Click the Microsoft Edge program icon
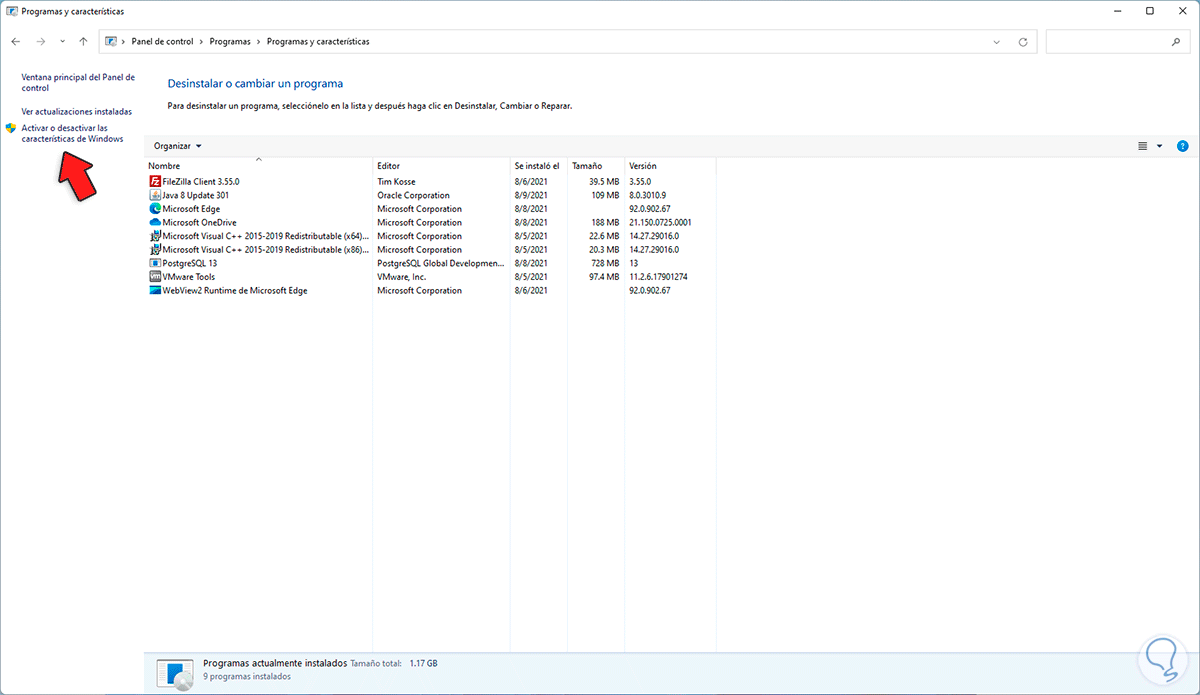The image size is (1200, 695). pos(155,209)
